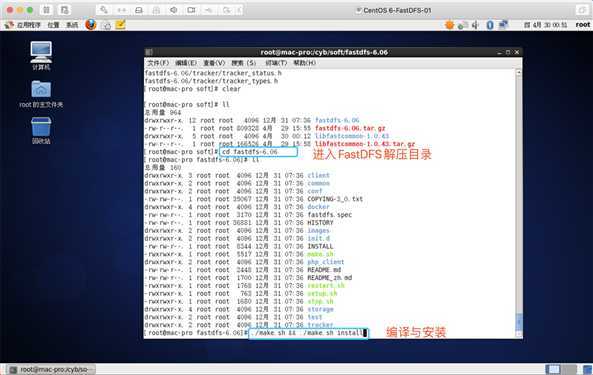Open the Trash desktop icon
The width and height of the screenshot is (593, 375).
[x=41, y=130]
